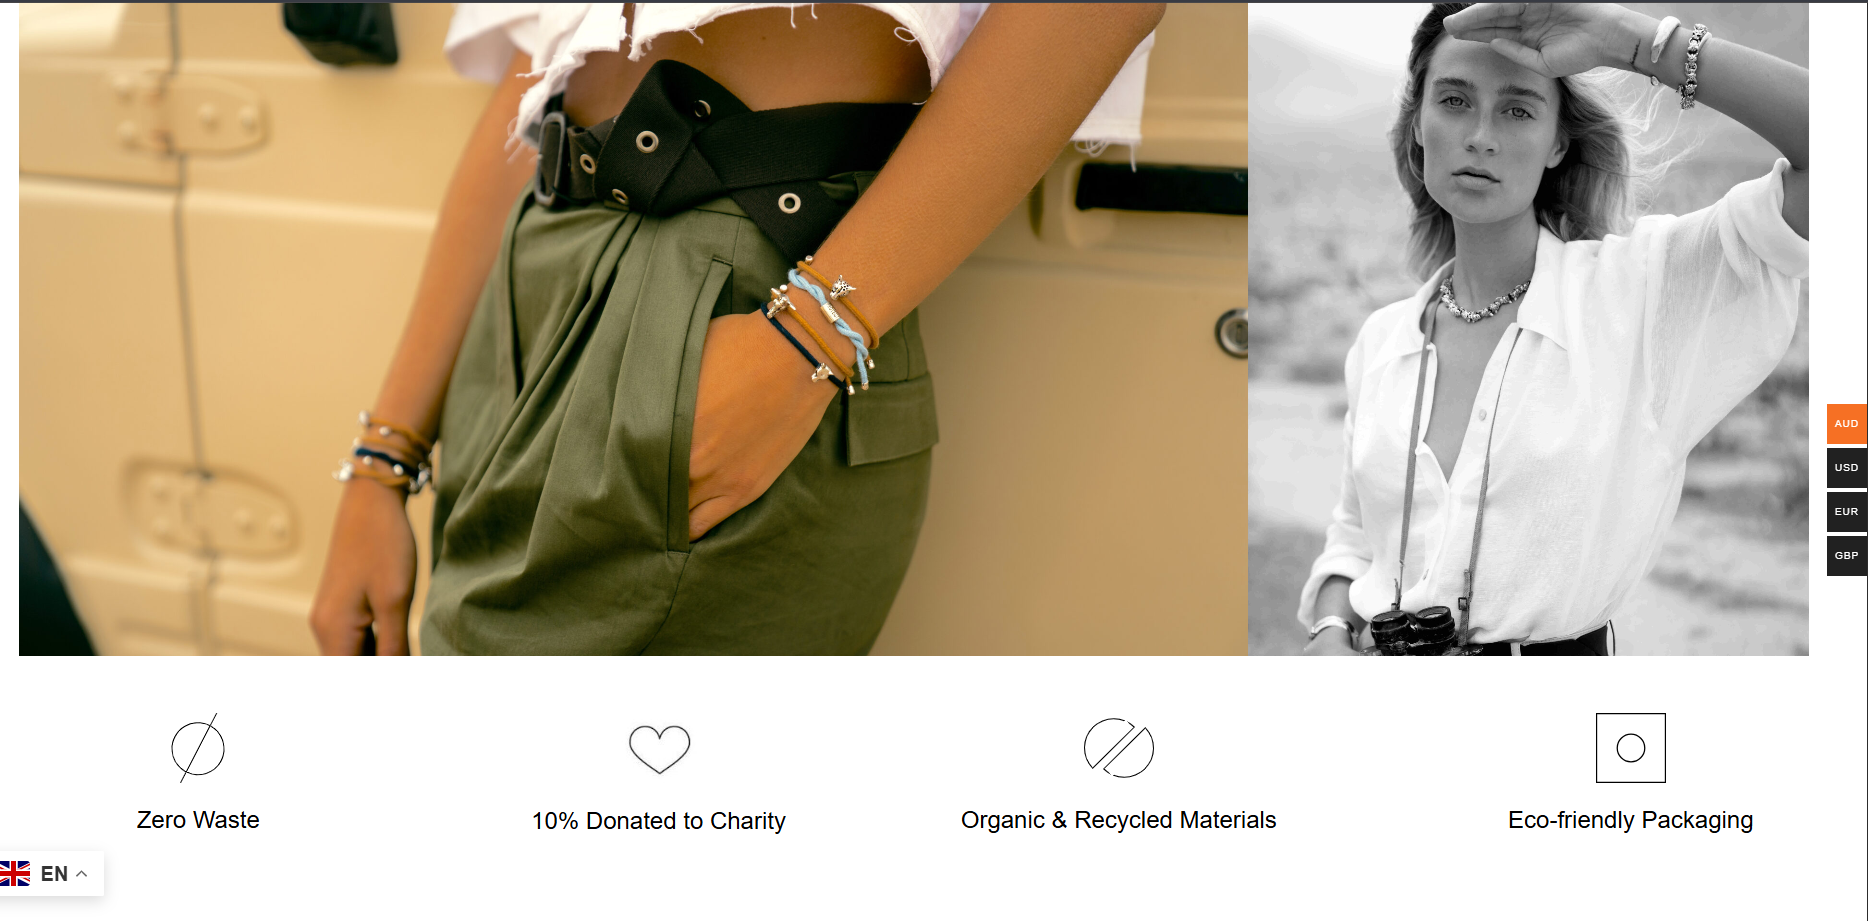Click the Zero Waste label

(x=198, y=820)
